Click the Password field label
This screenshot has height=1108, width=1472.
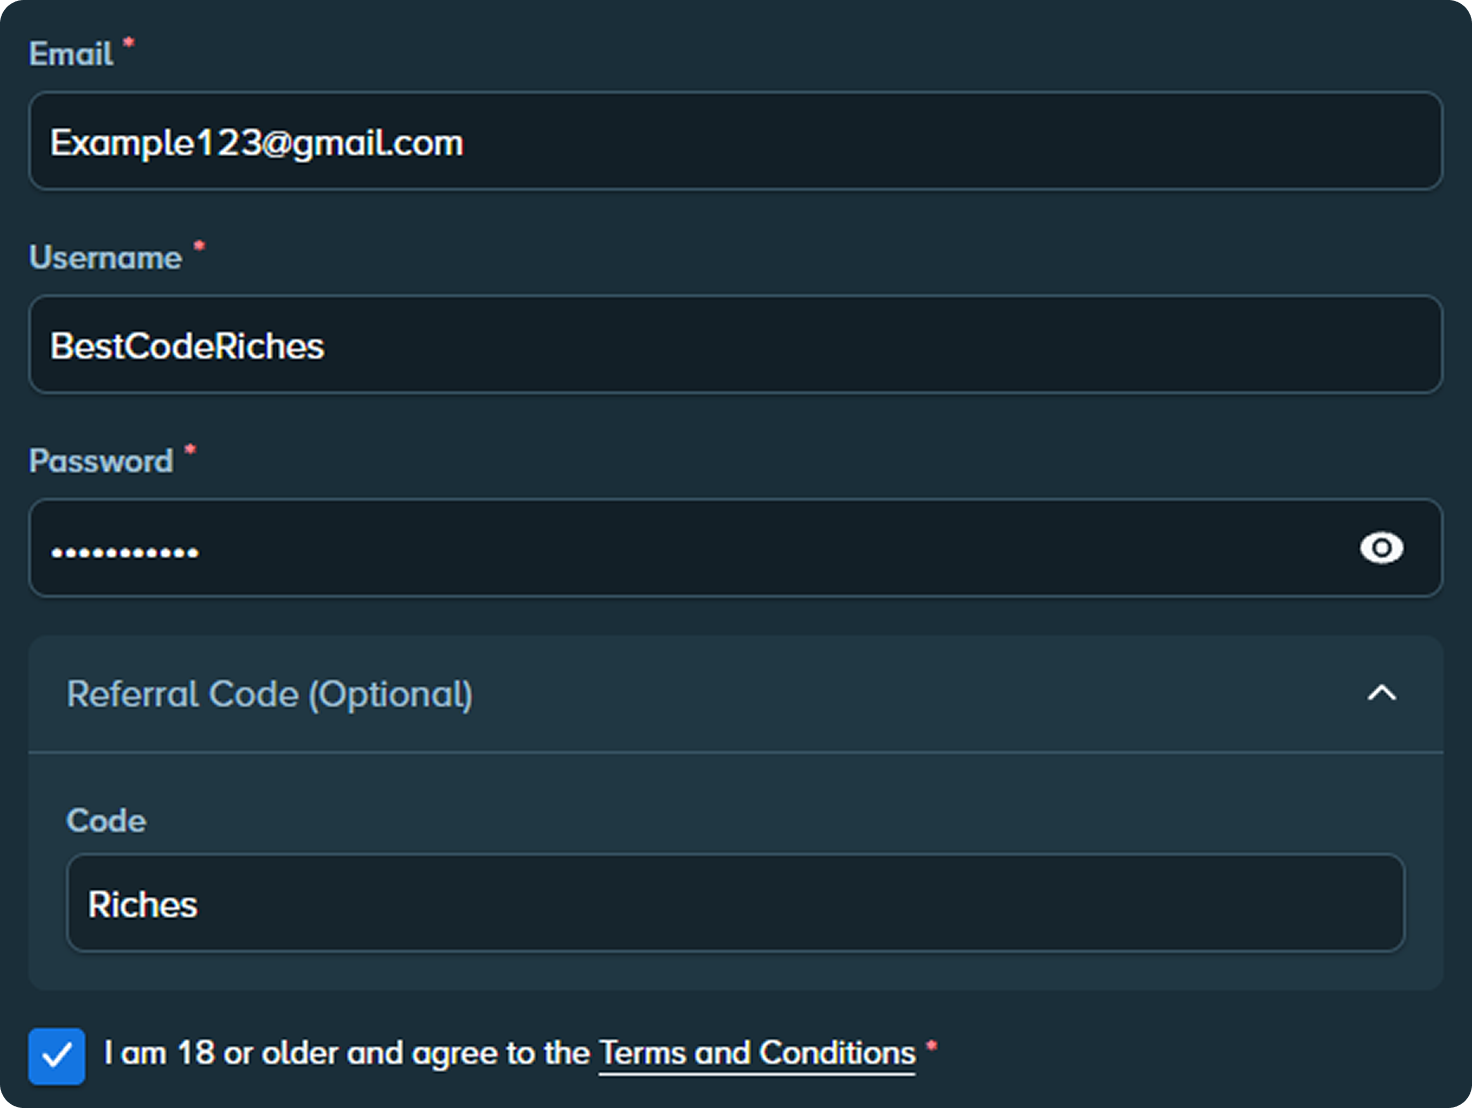(101, 461)
